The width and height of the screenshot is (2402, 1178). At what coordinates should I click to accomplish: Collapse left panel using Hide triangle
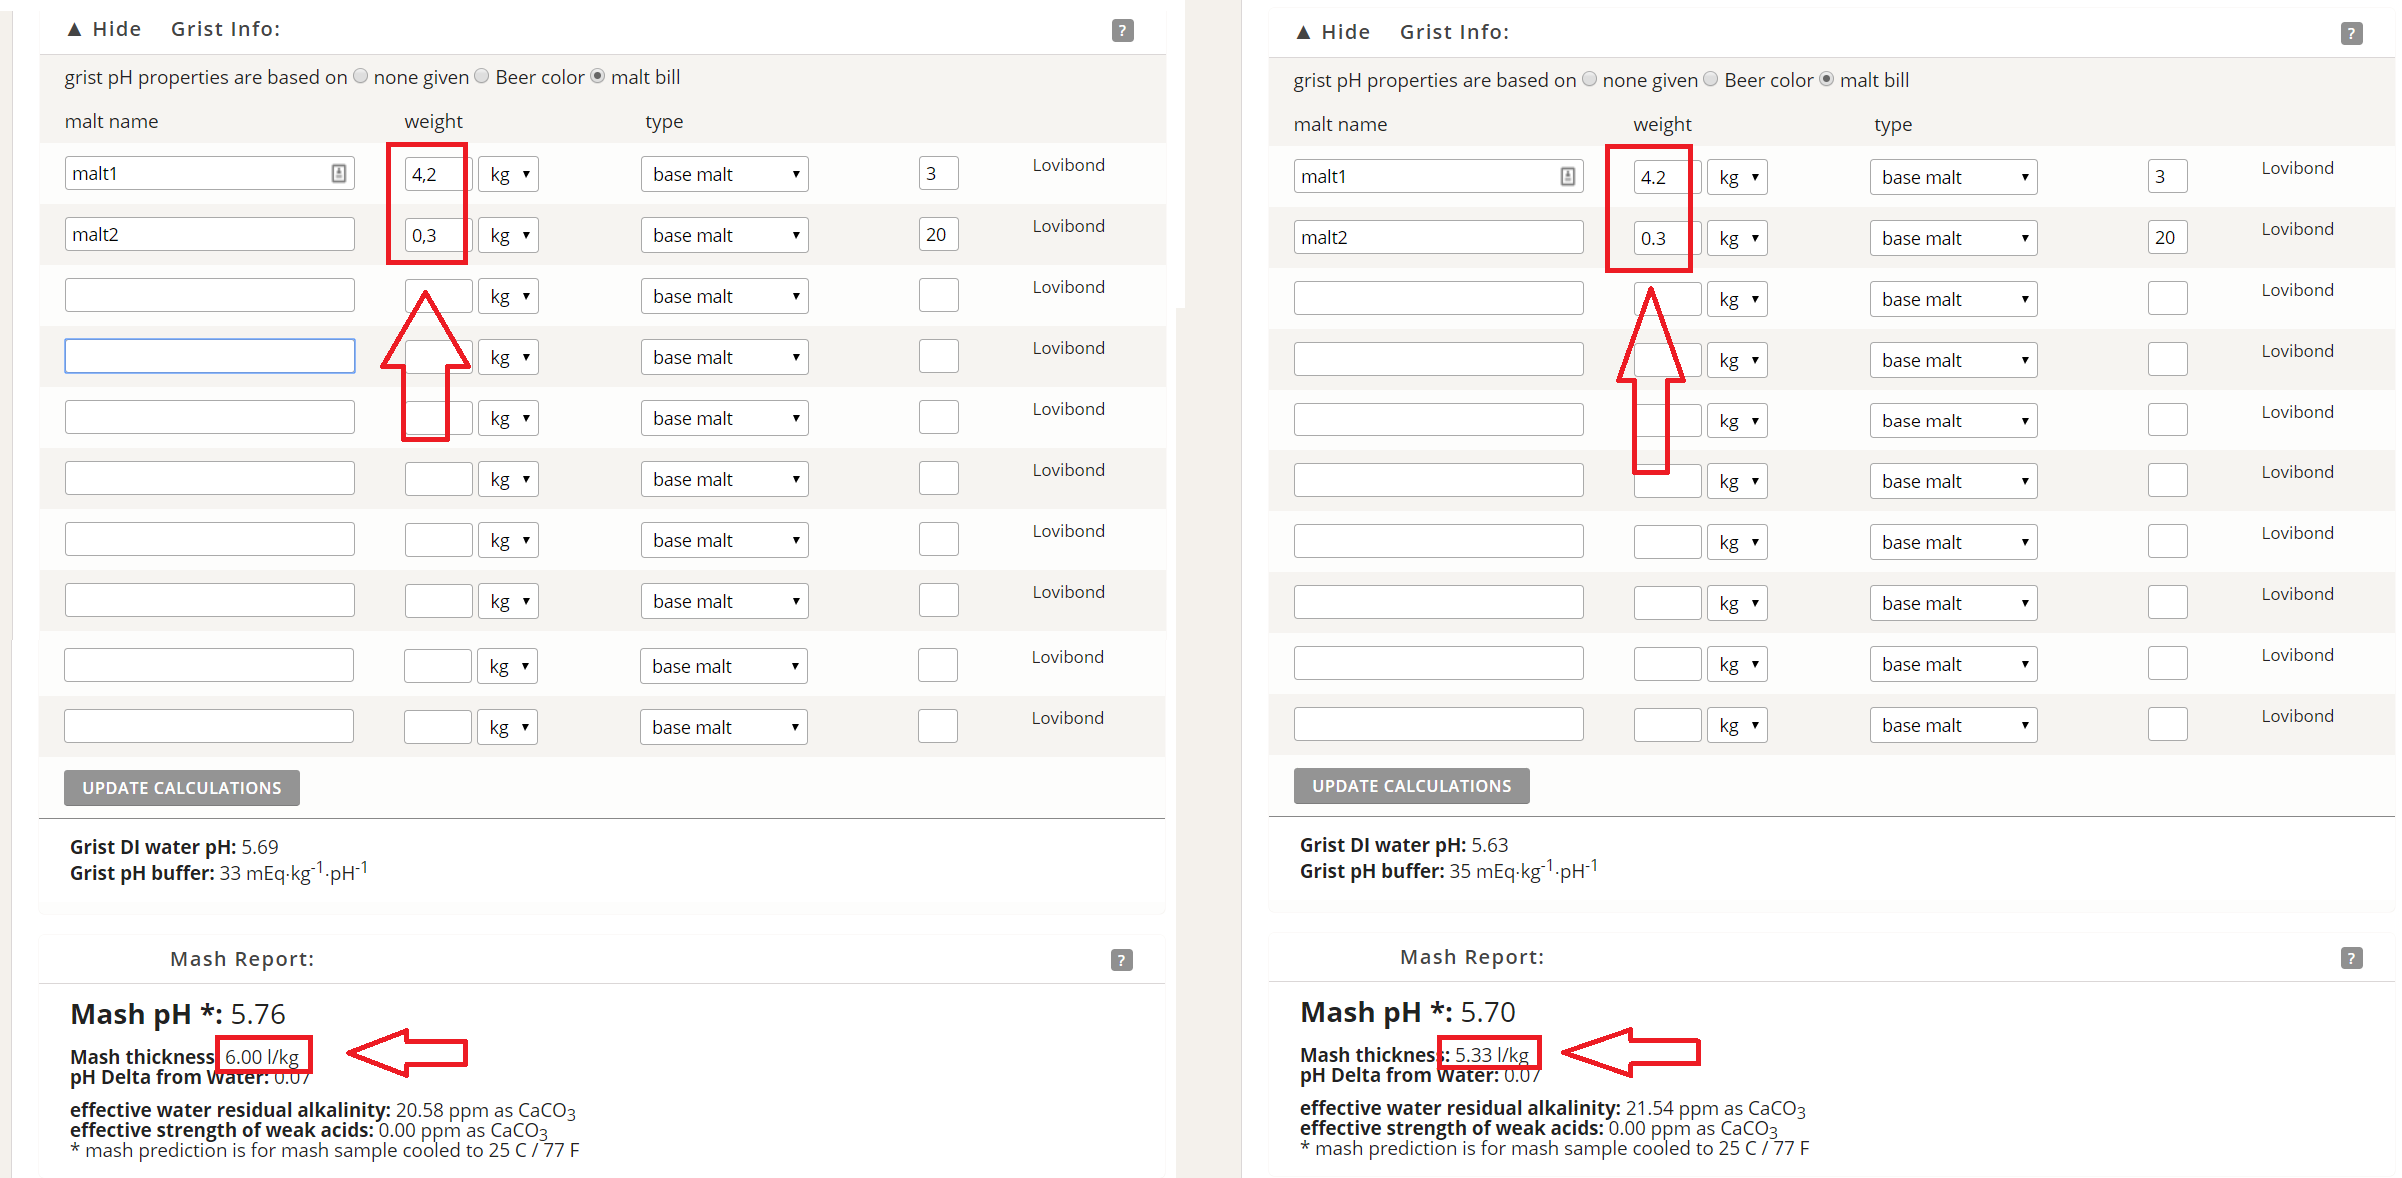[x=74, y=30]
